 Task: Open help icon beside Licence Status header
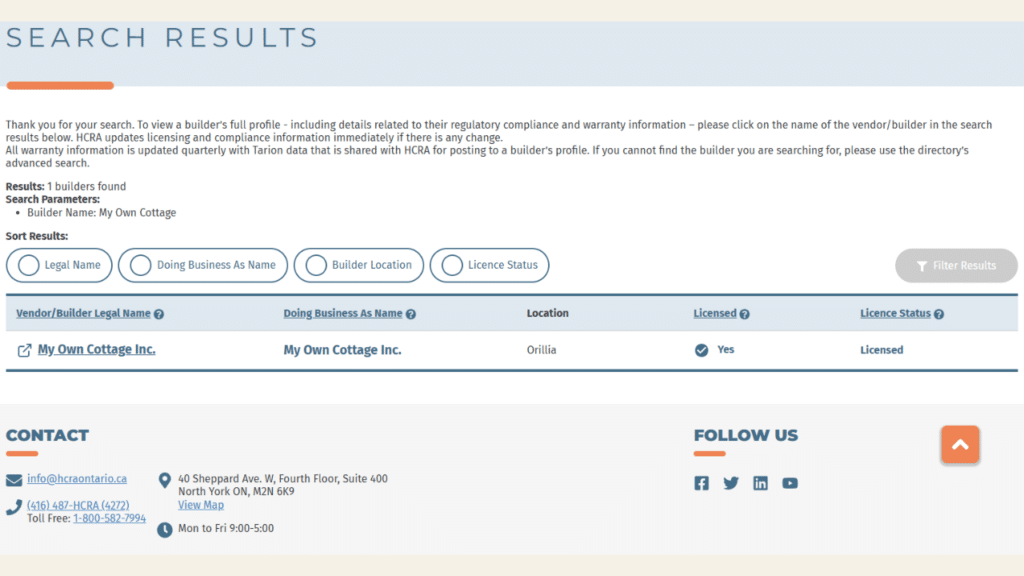938,314
